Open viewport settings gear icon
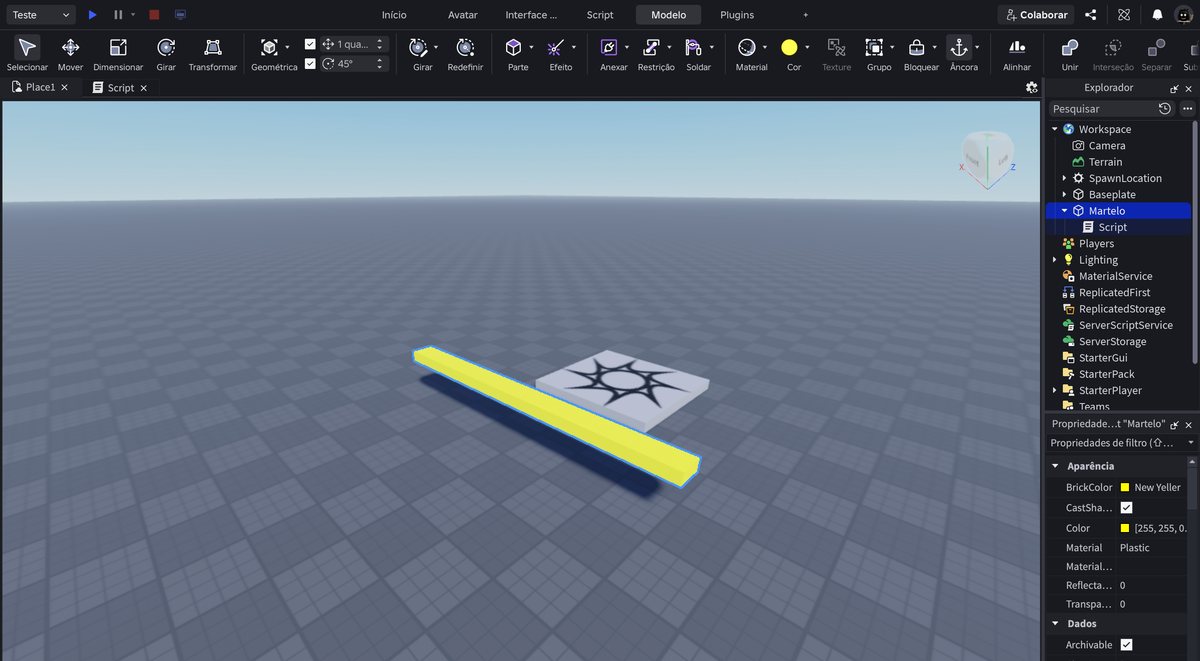This screenshot has height=661, width=1200. 1031,88
